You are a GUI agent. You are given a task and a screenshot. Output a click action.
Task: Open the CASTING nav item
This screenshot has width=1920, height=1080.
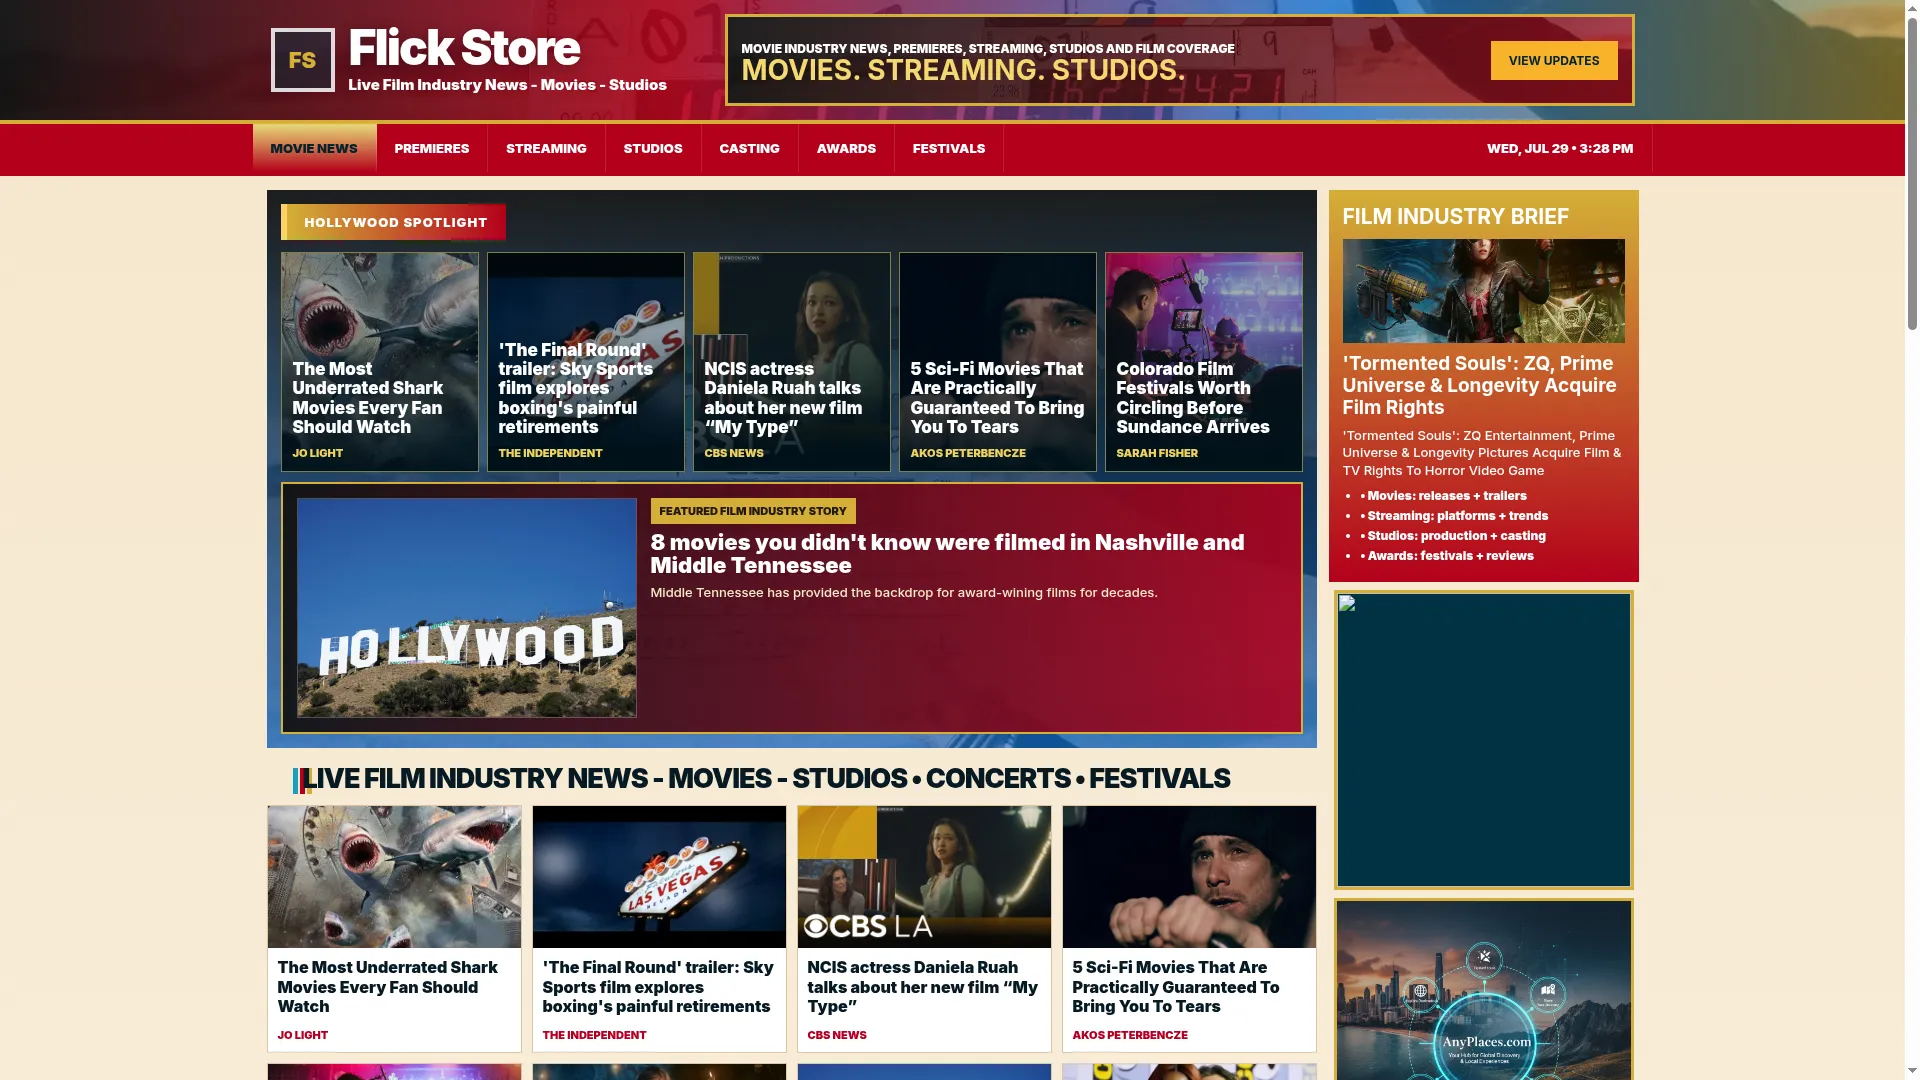(749, 148)
